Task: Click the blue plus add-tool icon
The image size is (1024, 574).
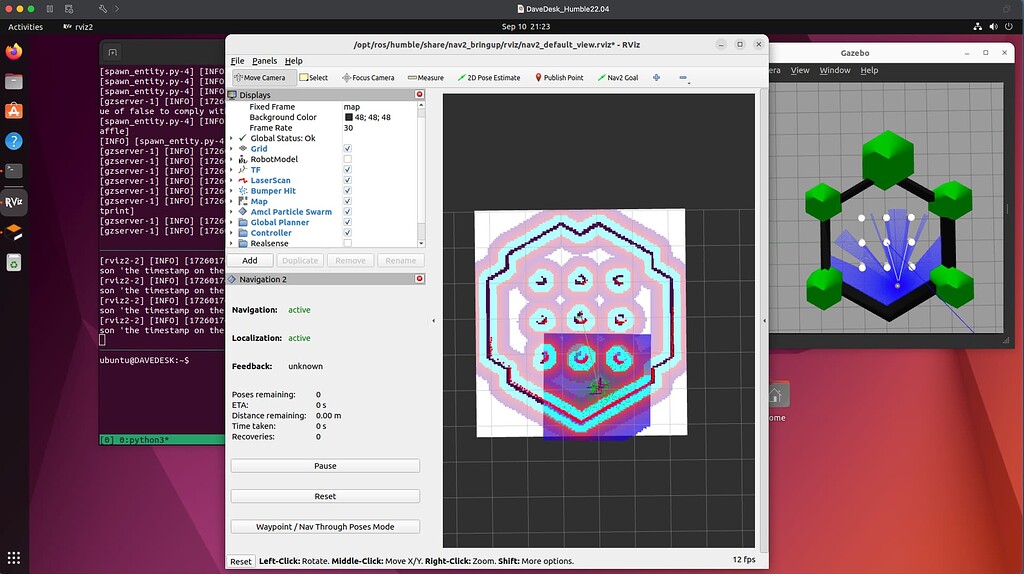Action: (656, 78)
